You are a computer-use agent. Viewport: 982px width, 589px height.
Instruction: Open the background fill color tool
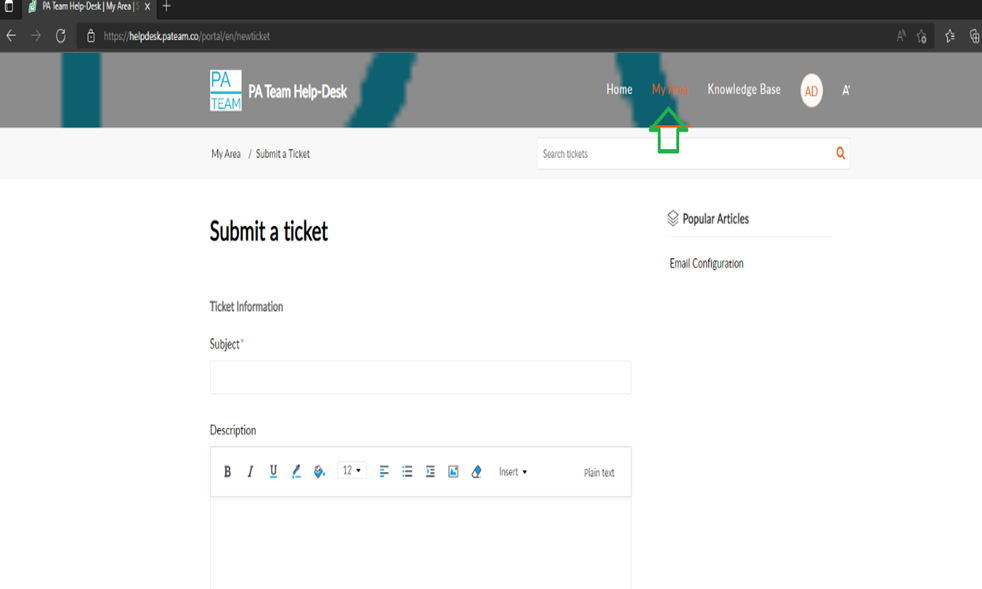(x=319, y=472)
